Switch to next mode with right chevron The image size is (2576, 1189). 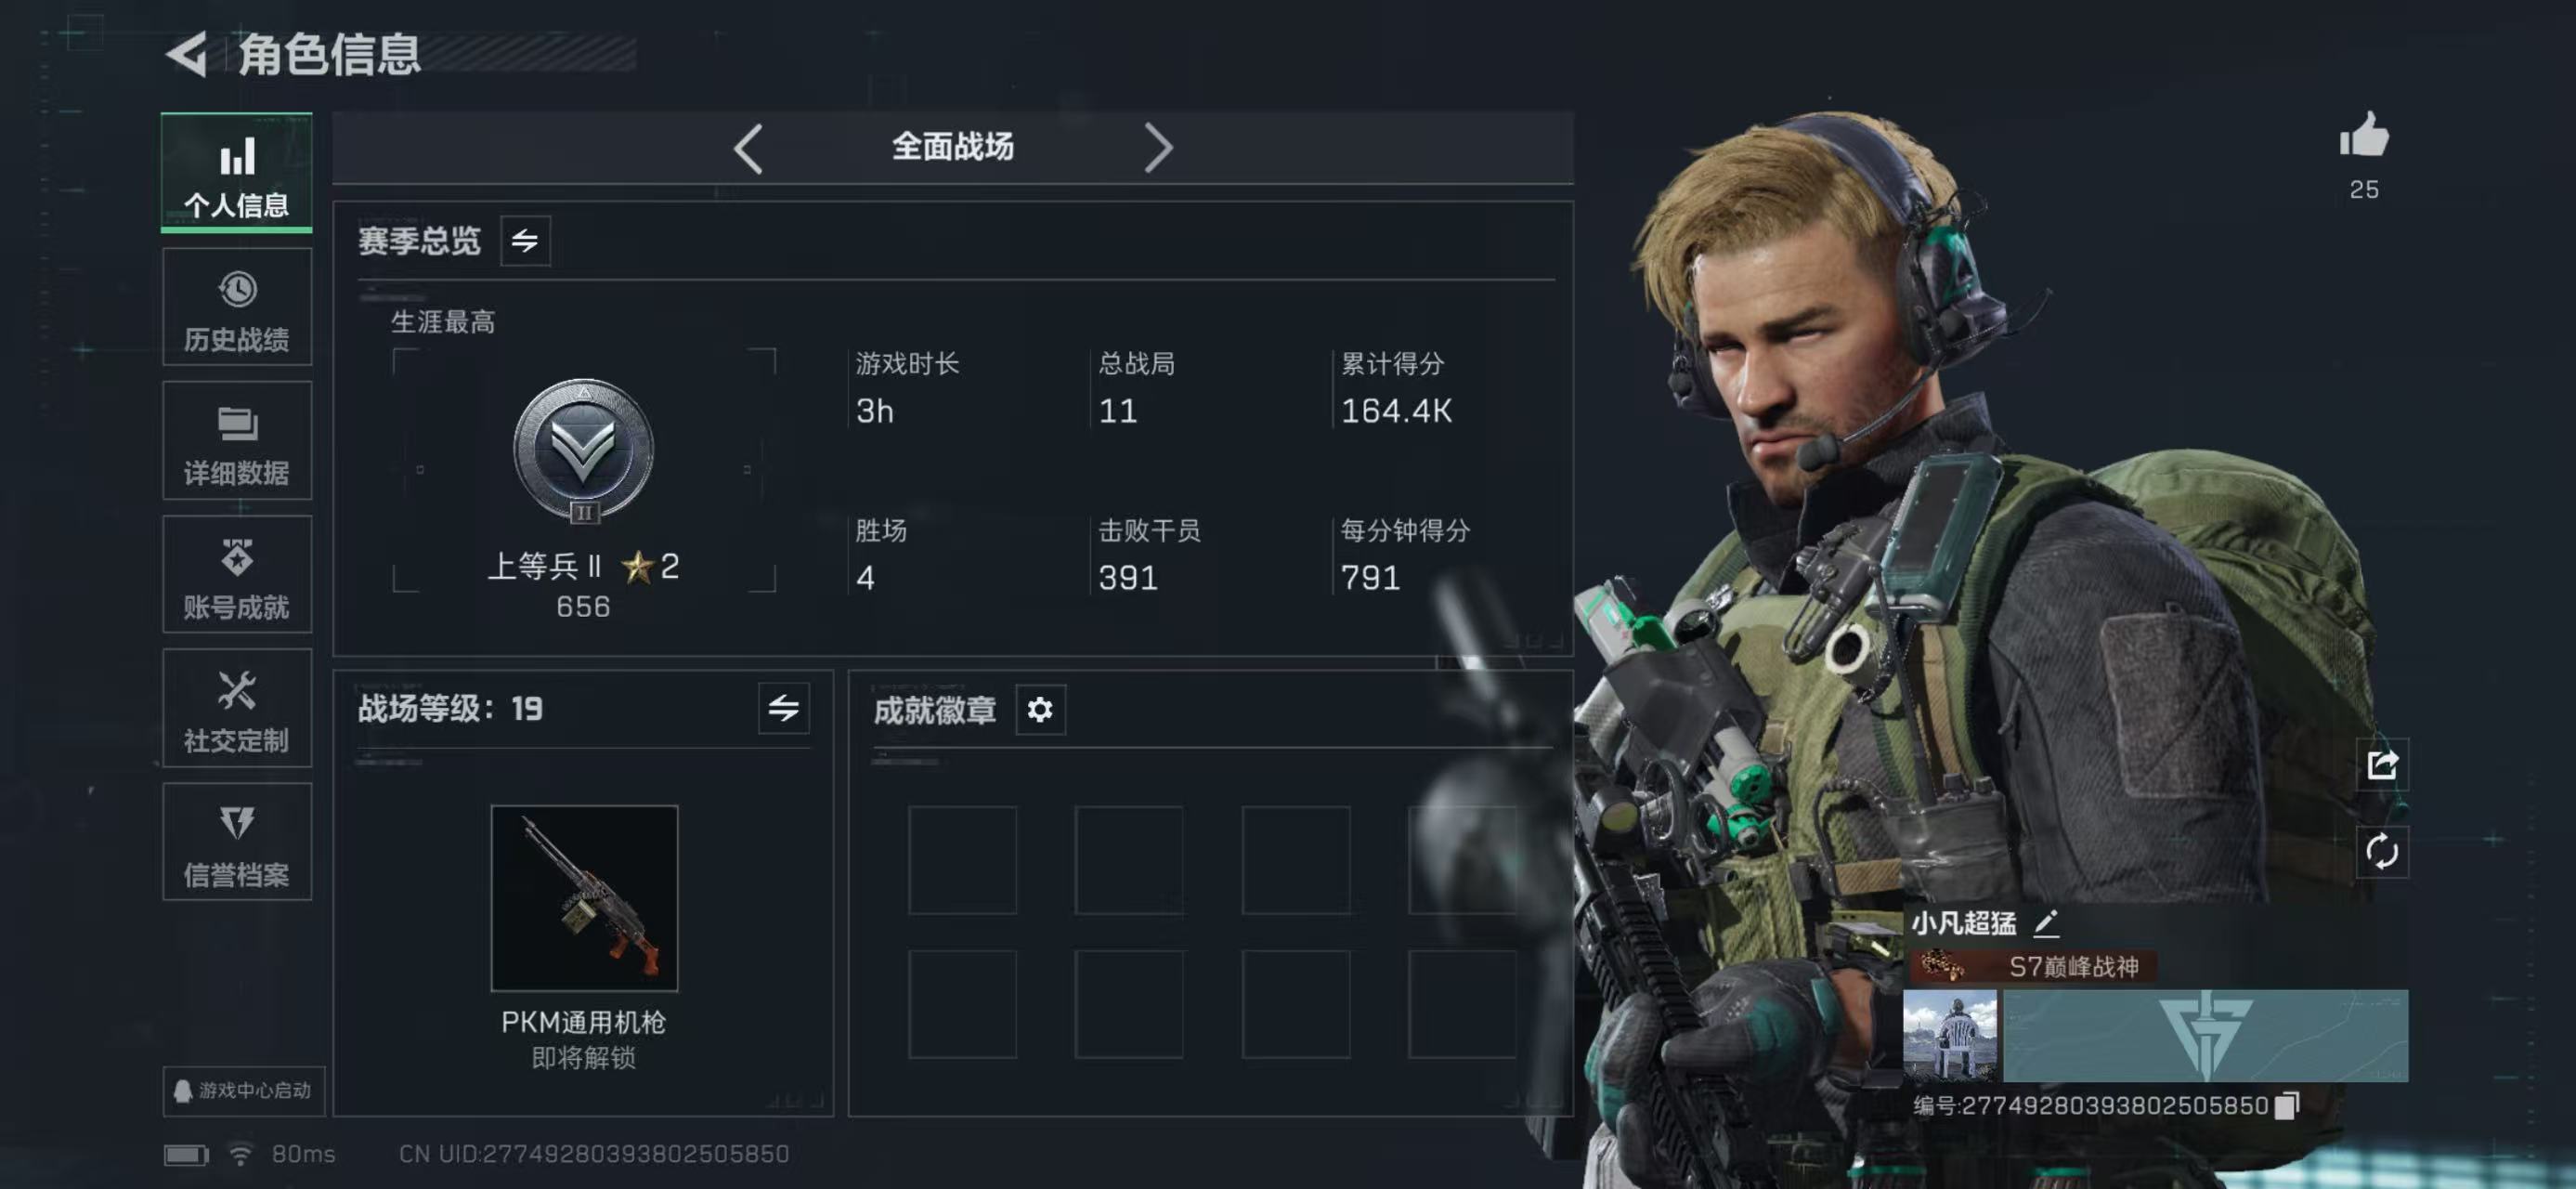coord(1158,149)
